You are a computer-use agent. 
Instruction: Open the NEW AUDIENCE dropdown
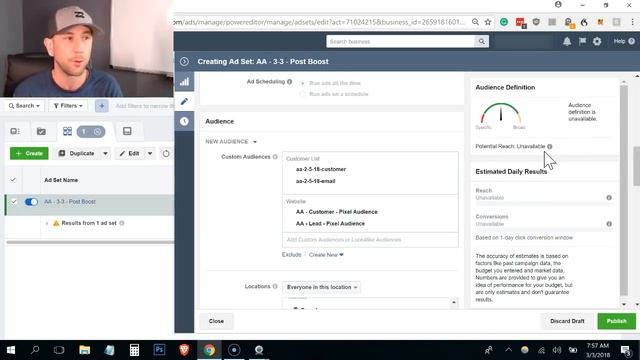(x=231, y=142)
